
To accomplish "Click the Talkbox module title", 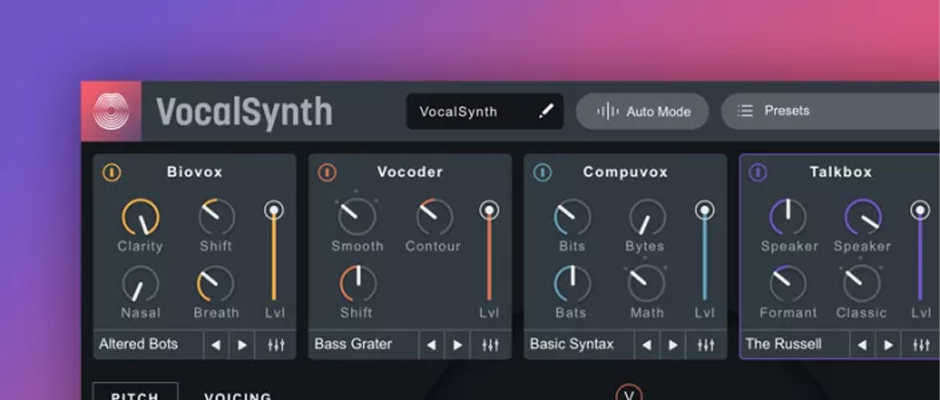I will [840, 172].
